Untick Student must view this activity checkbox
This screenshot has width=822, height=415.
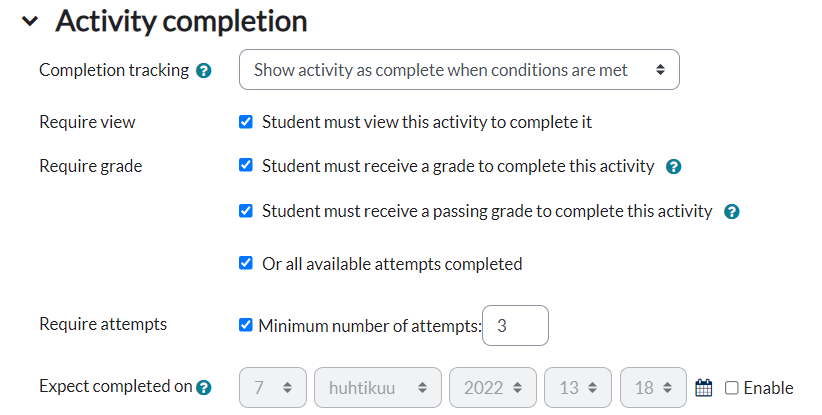pos(246,122)
